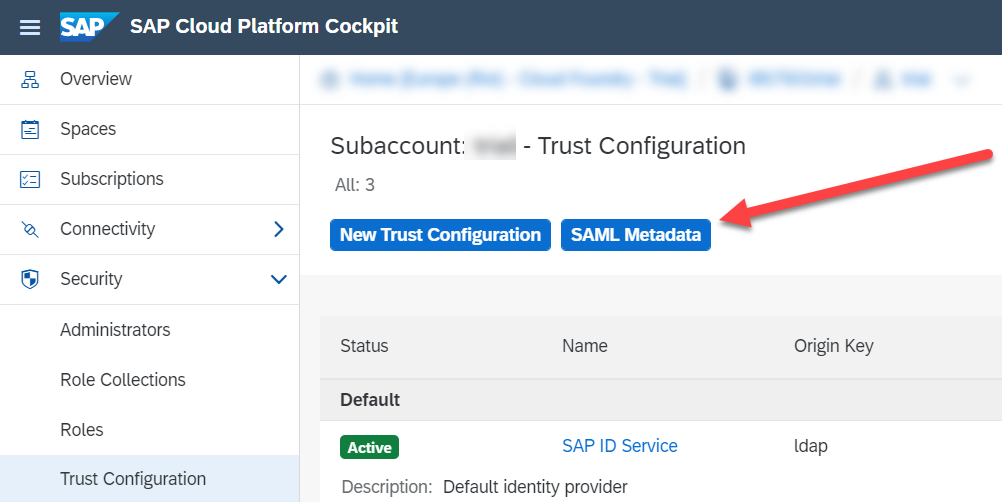The width and height of the screenshot is (1002, 502).
Task: Collapse the Security section chevron
Action: (x=279, y=279)
